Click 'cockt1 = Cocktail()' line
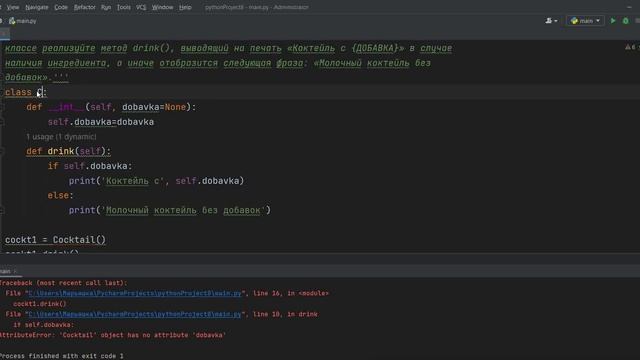Screen dimensions: 640x360 56,240
